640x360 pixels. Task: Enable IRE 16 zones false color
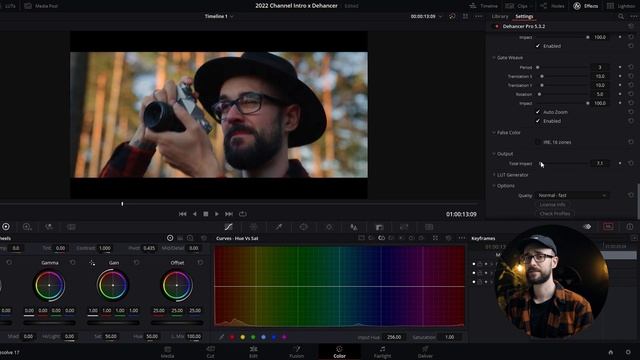tap(538, 142)
